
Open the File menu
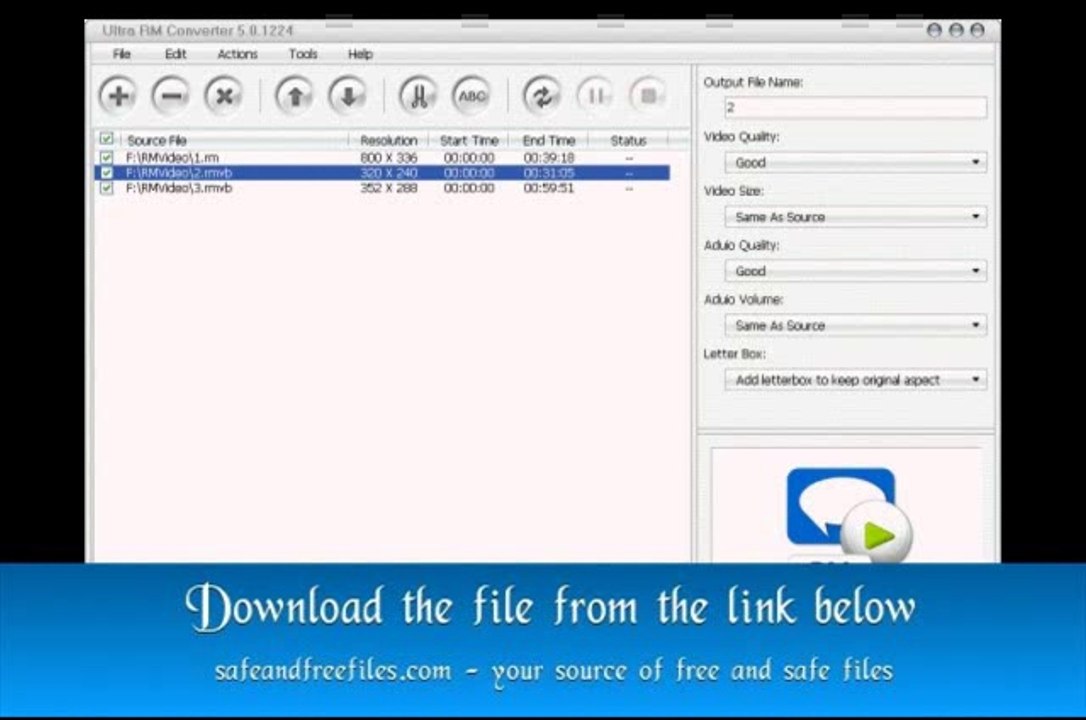coord(122,54)
